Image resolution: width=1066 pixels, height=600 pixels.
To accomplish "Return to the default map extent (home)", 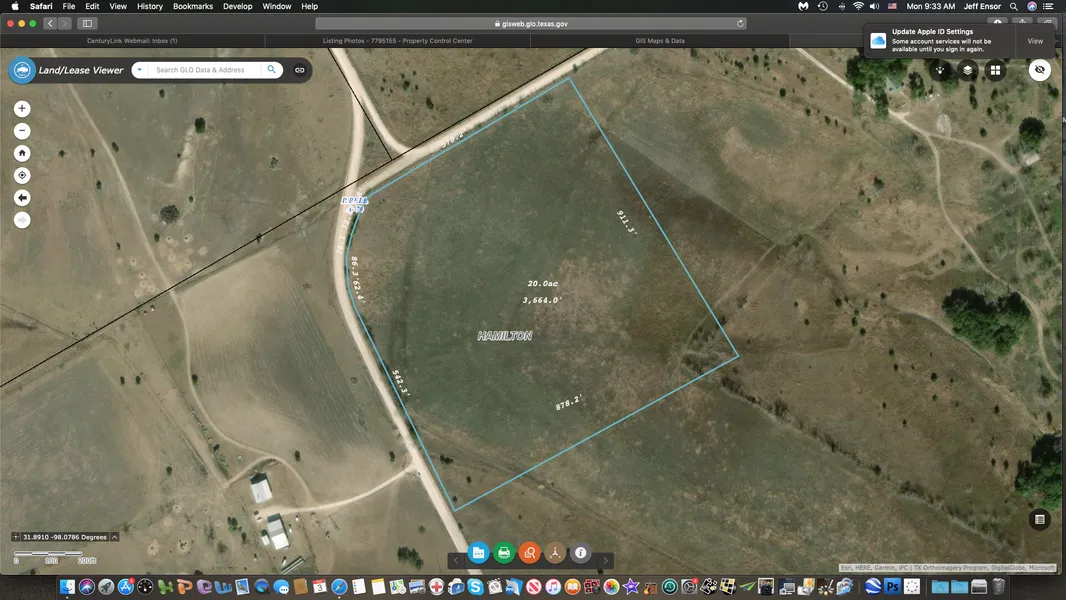I will [22, 153].
